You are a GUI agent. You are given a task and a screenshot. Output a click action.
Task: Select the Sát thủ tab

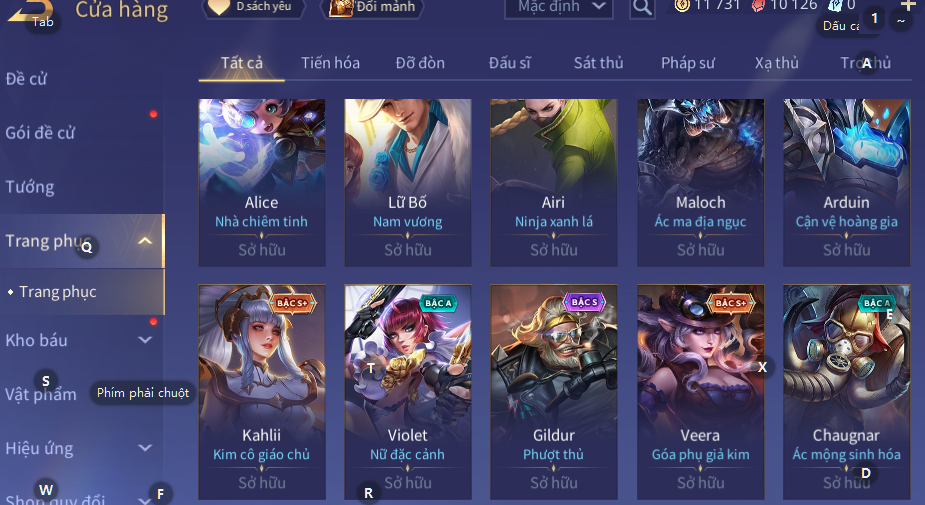click(x=598, y=63)
